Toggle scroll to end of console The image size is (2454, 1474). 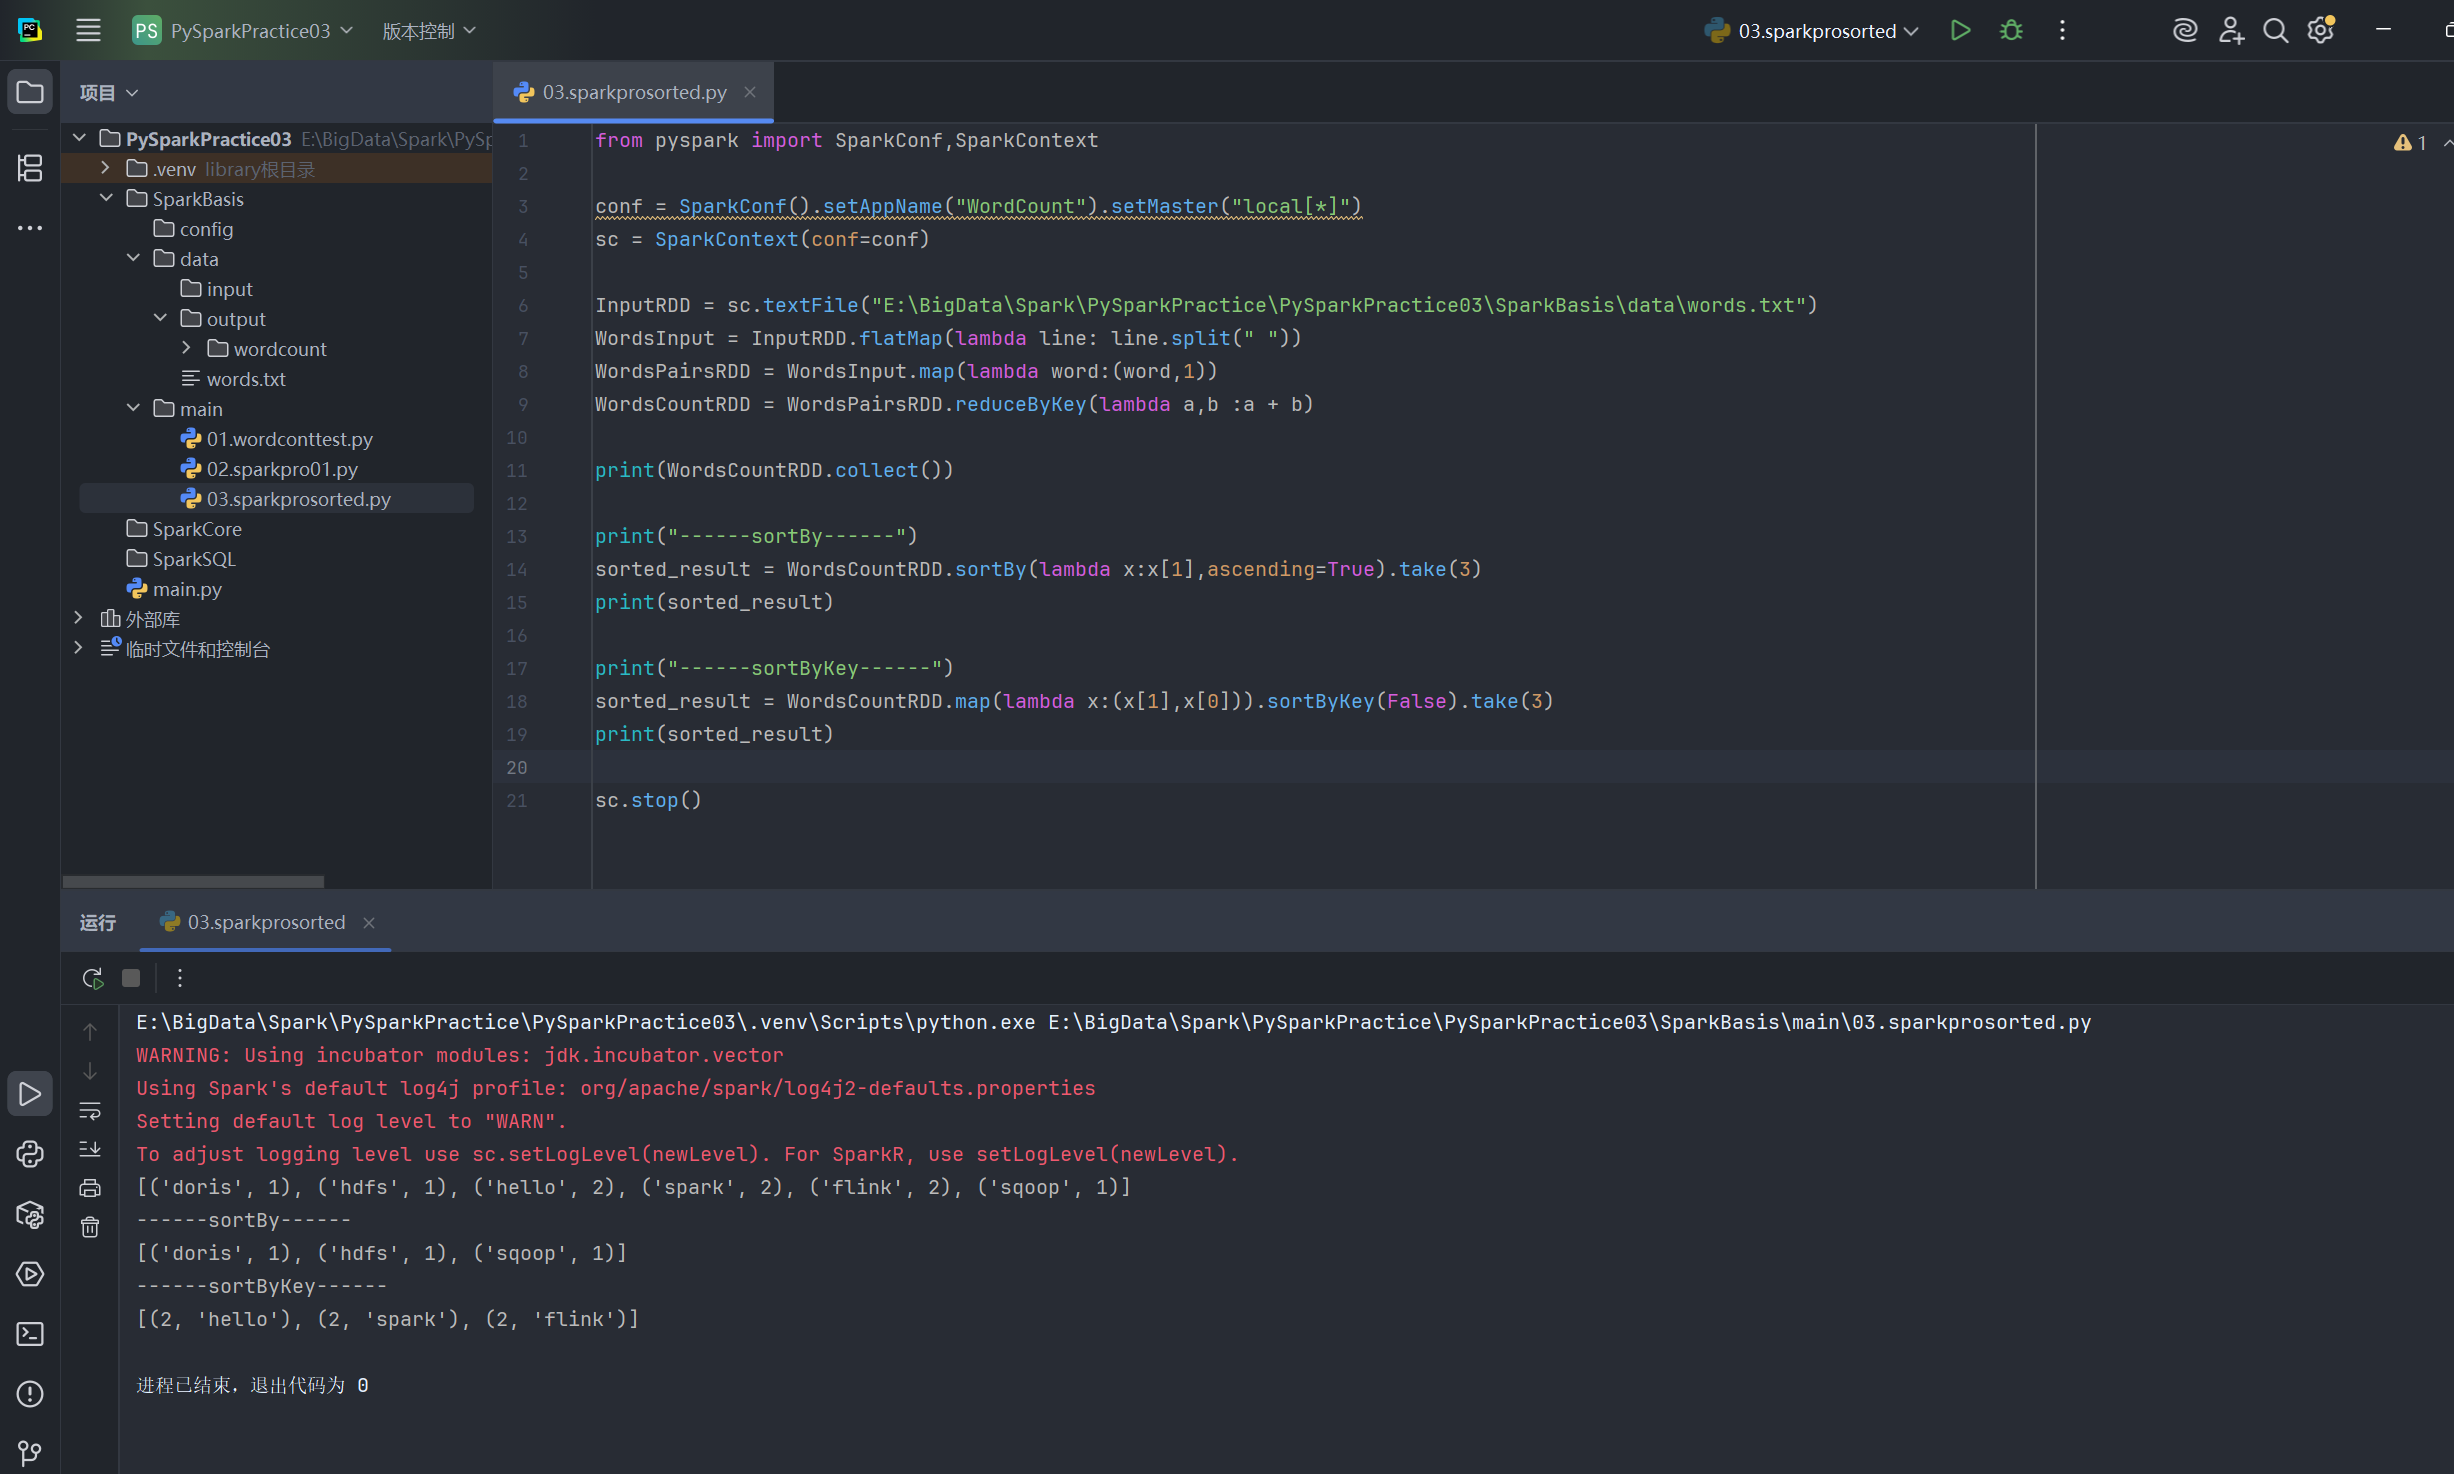(x=90, y=1149)
